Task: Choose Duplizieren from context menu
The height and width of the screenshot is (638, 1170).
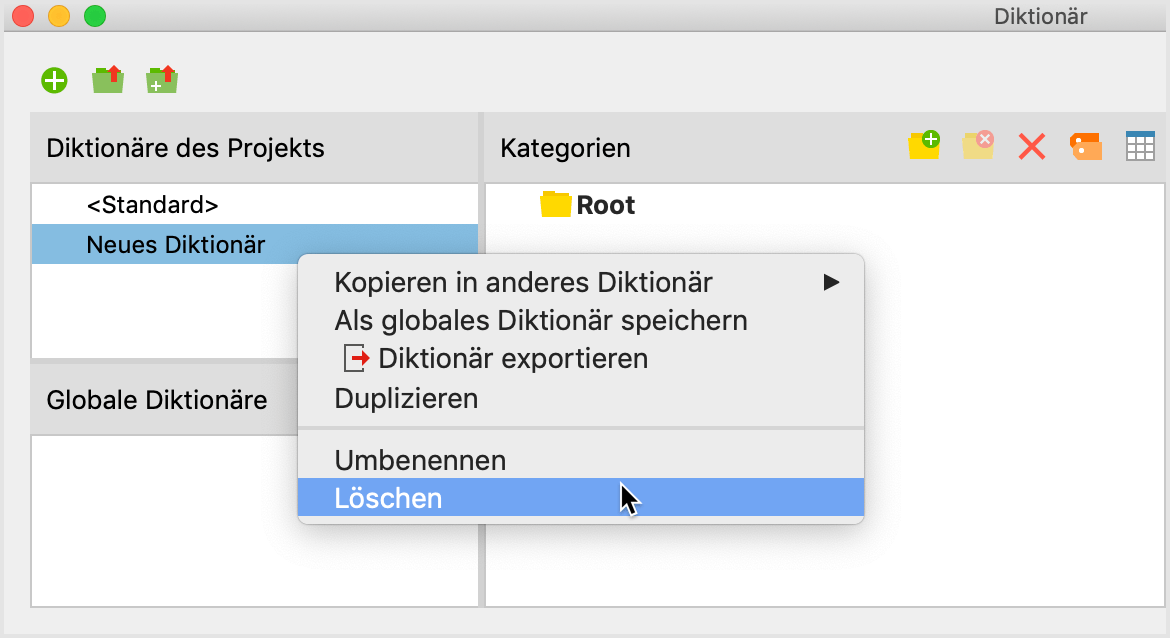Action: 581,398
